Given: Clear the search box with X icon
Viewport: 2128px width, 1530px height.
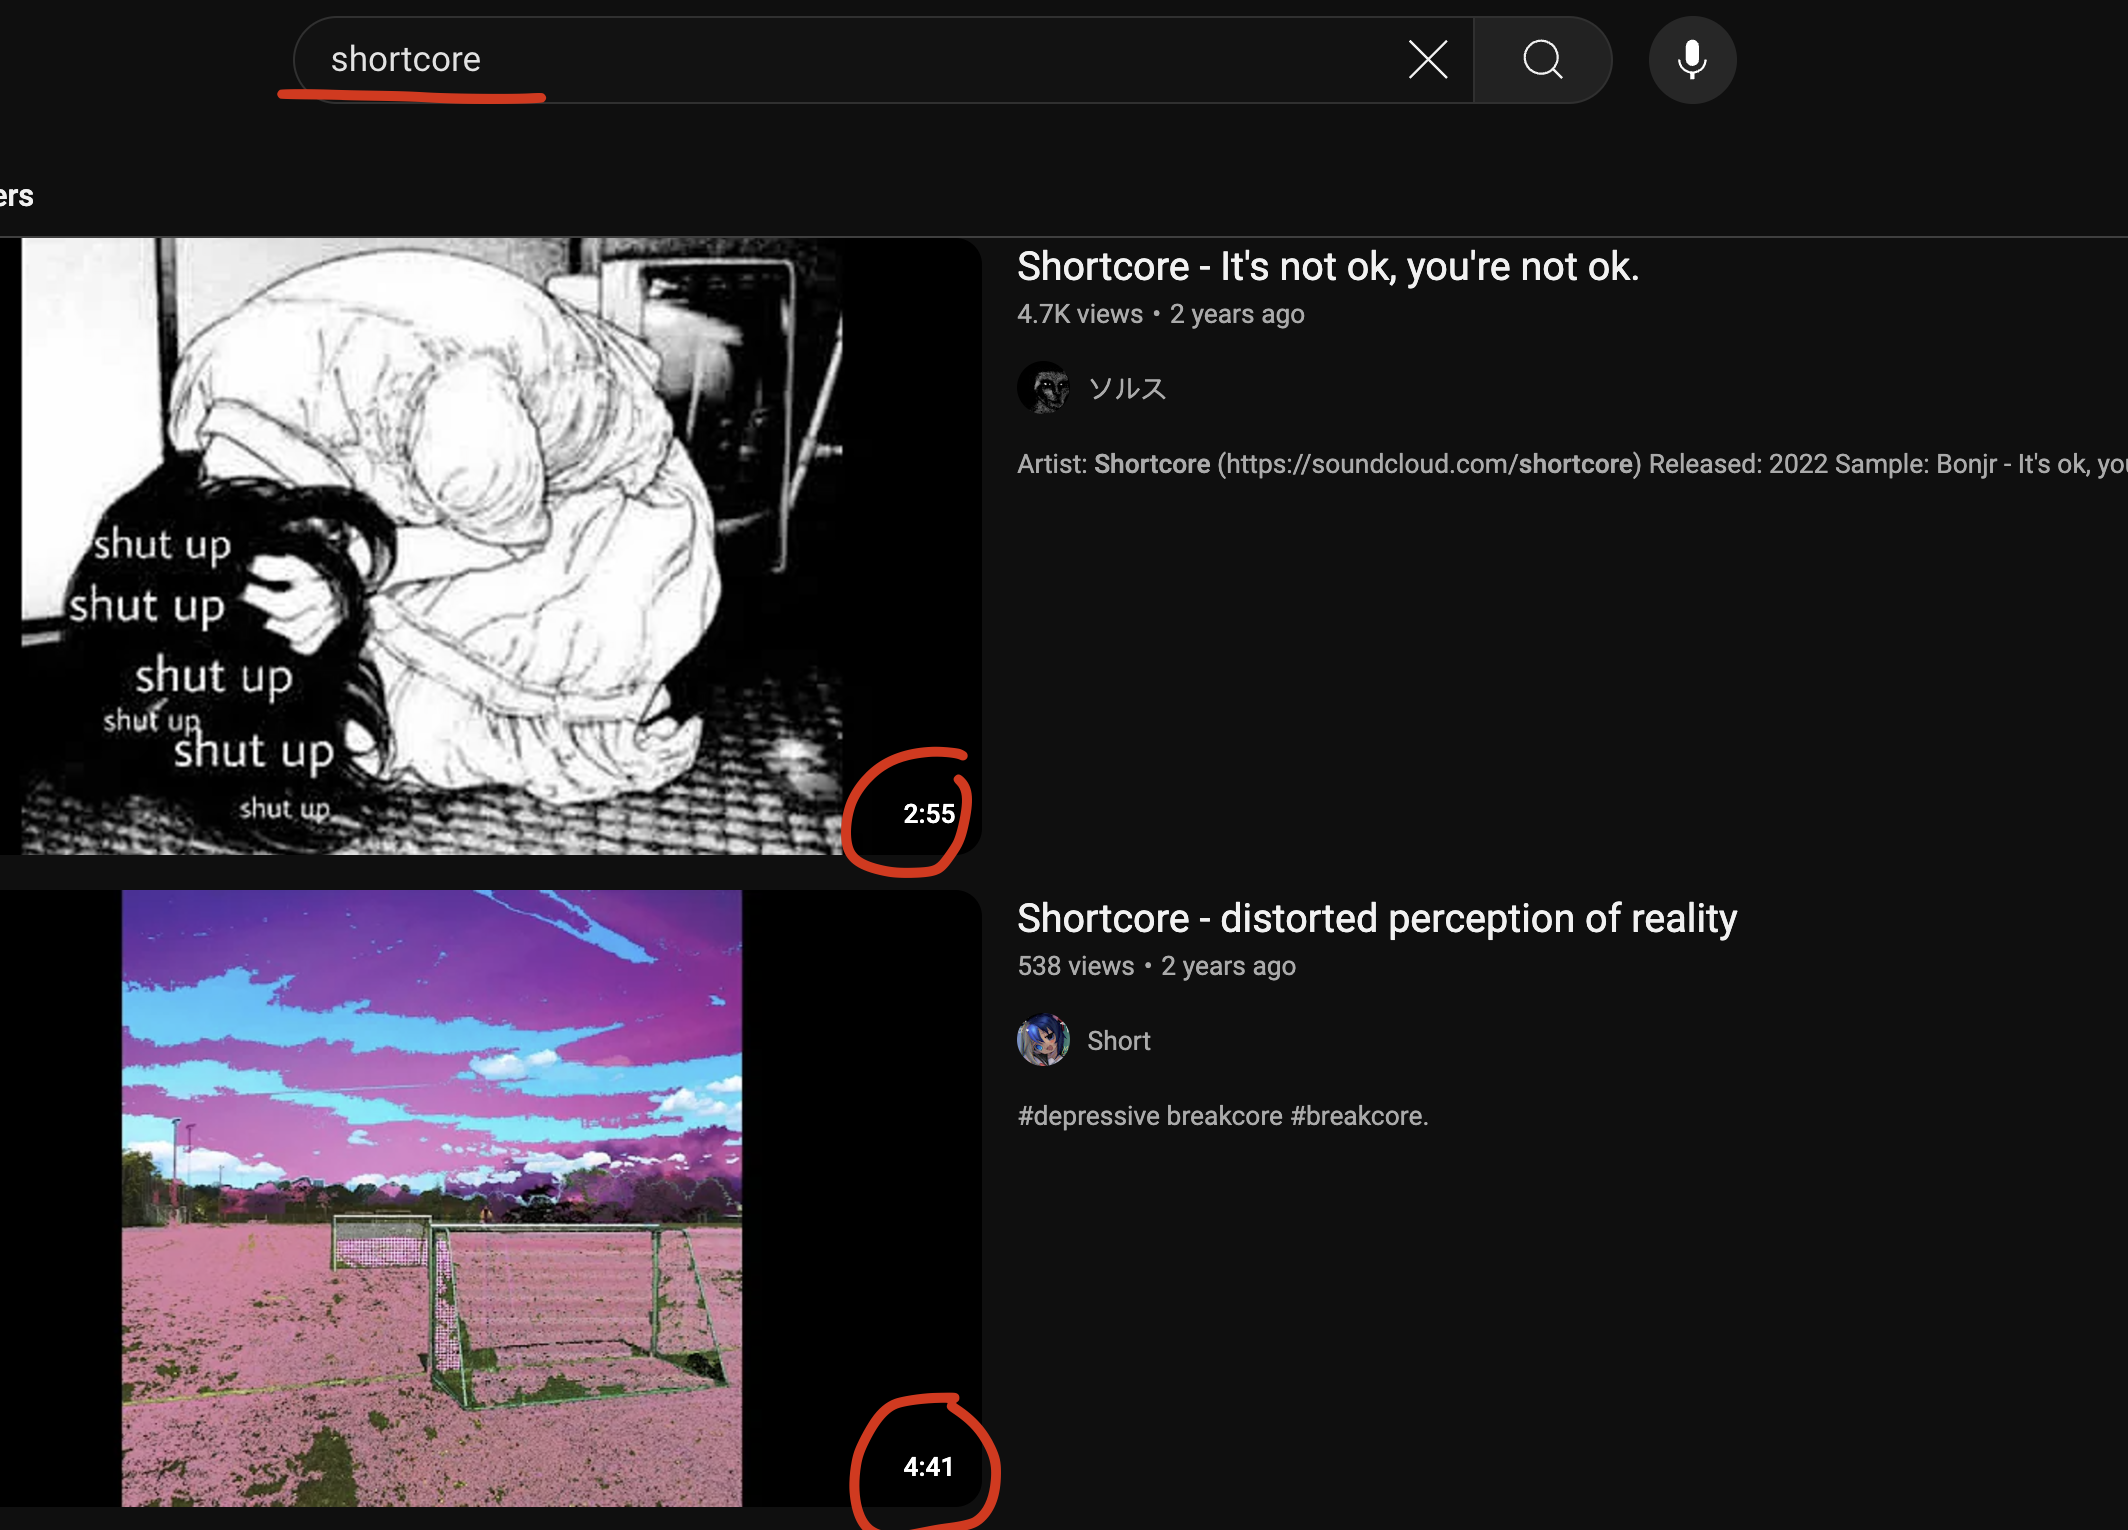Looking at the screenshot, I should tap(1427, 60).
